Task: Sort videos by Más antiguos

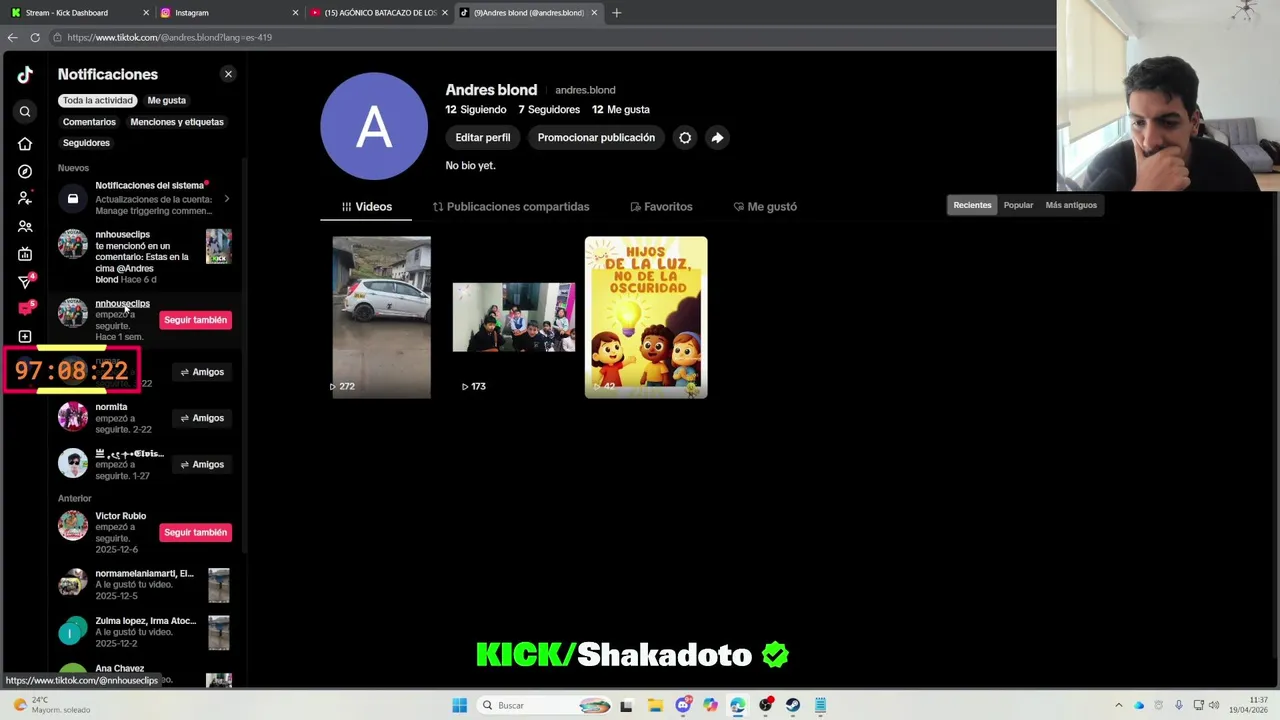Action: 1071,205
